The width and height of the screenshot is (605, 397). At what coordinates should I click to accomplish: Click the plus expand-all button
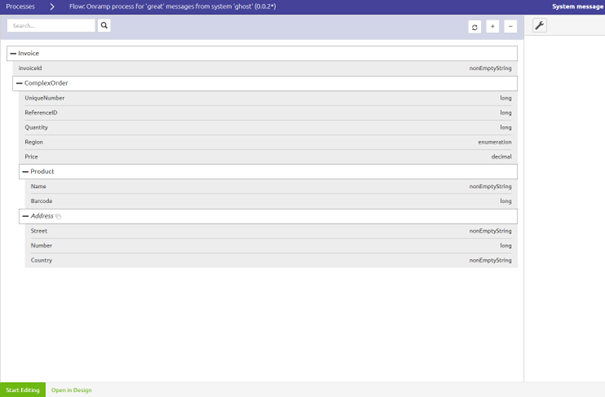(492, 27)
